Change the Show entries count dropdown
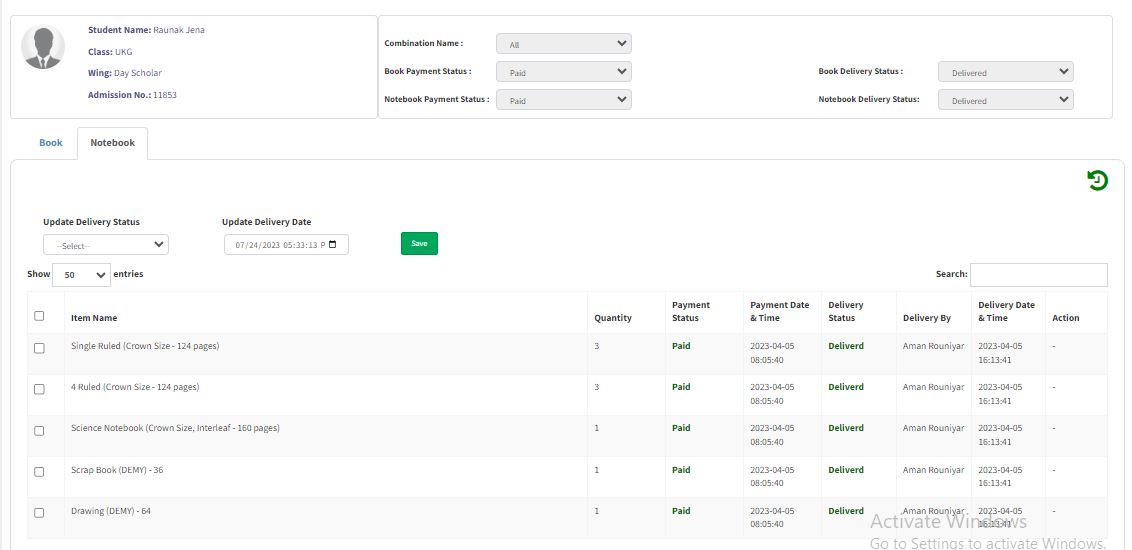 click(x=81, y=275)
